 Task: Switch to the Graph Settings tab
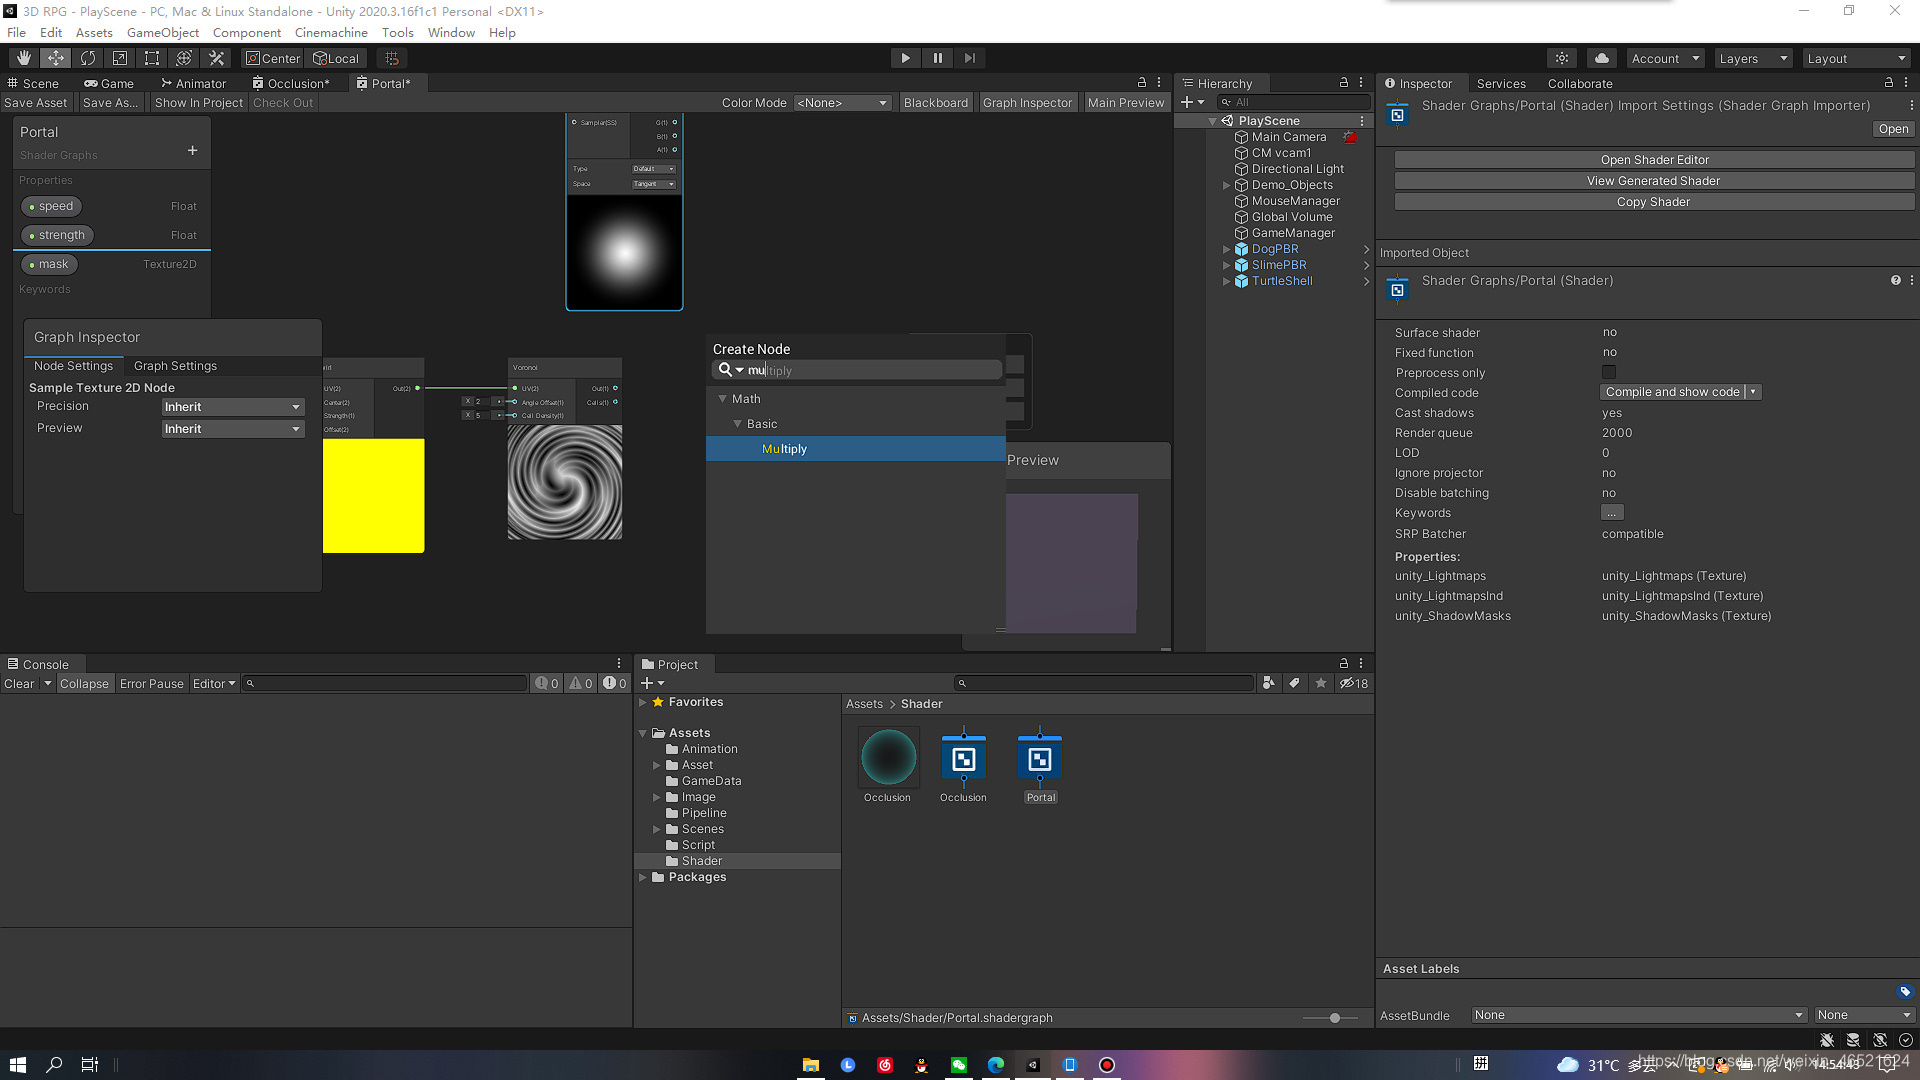(x=175, y=366)
